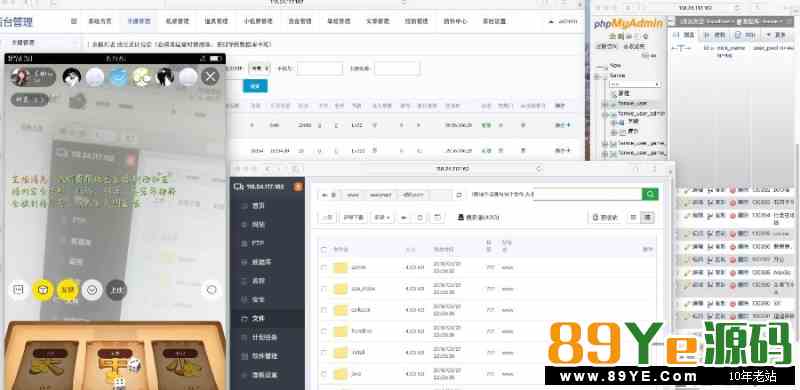
Task: Click the 上传 upload button
Action: coord(328,217)
